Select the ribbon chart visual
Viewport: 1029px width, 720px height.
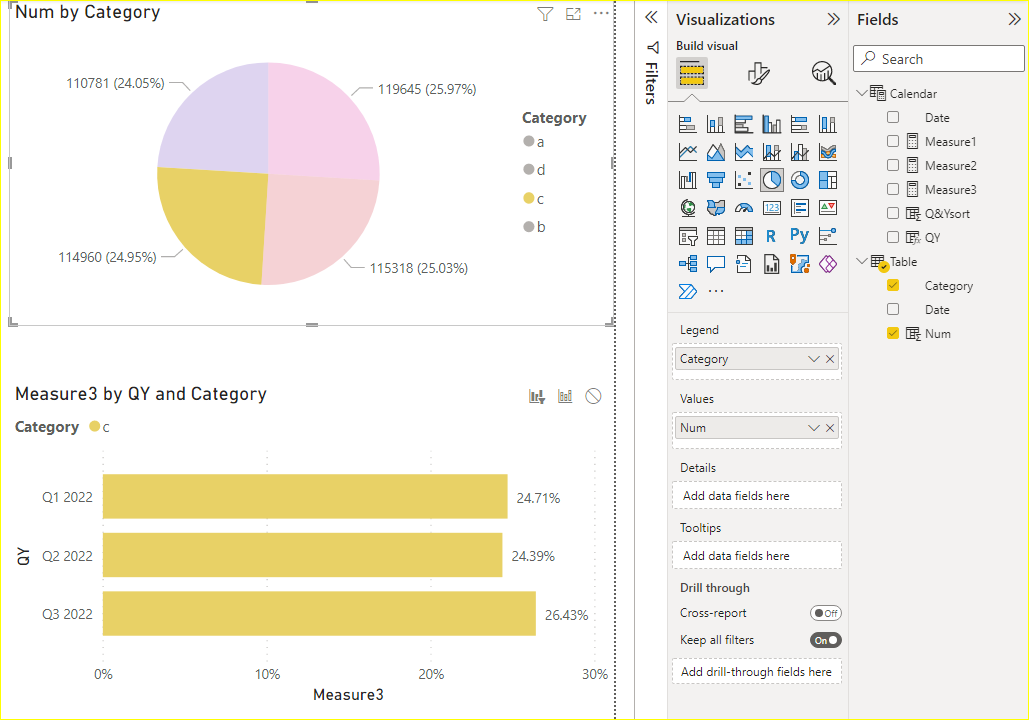tap(828, 152)
